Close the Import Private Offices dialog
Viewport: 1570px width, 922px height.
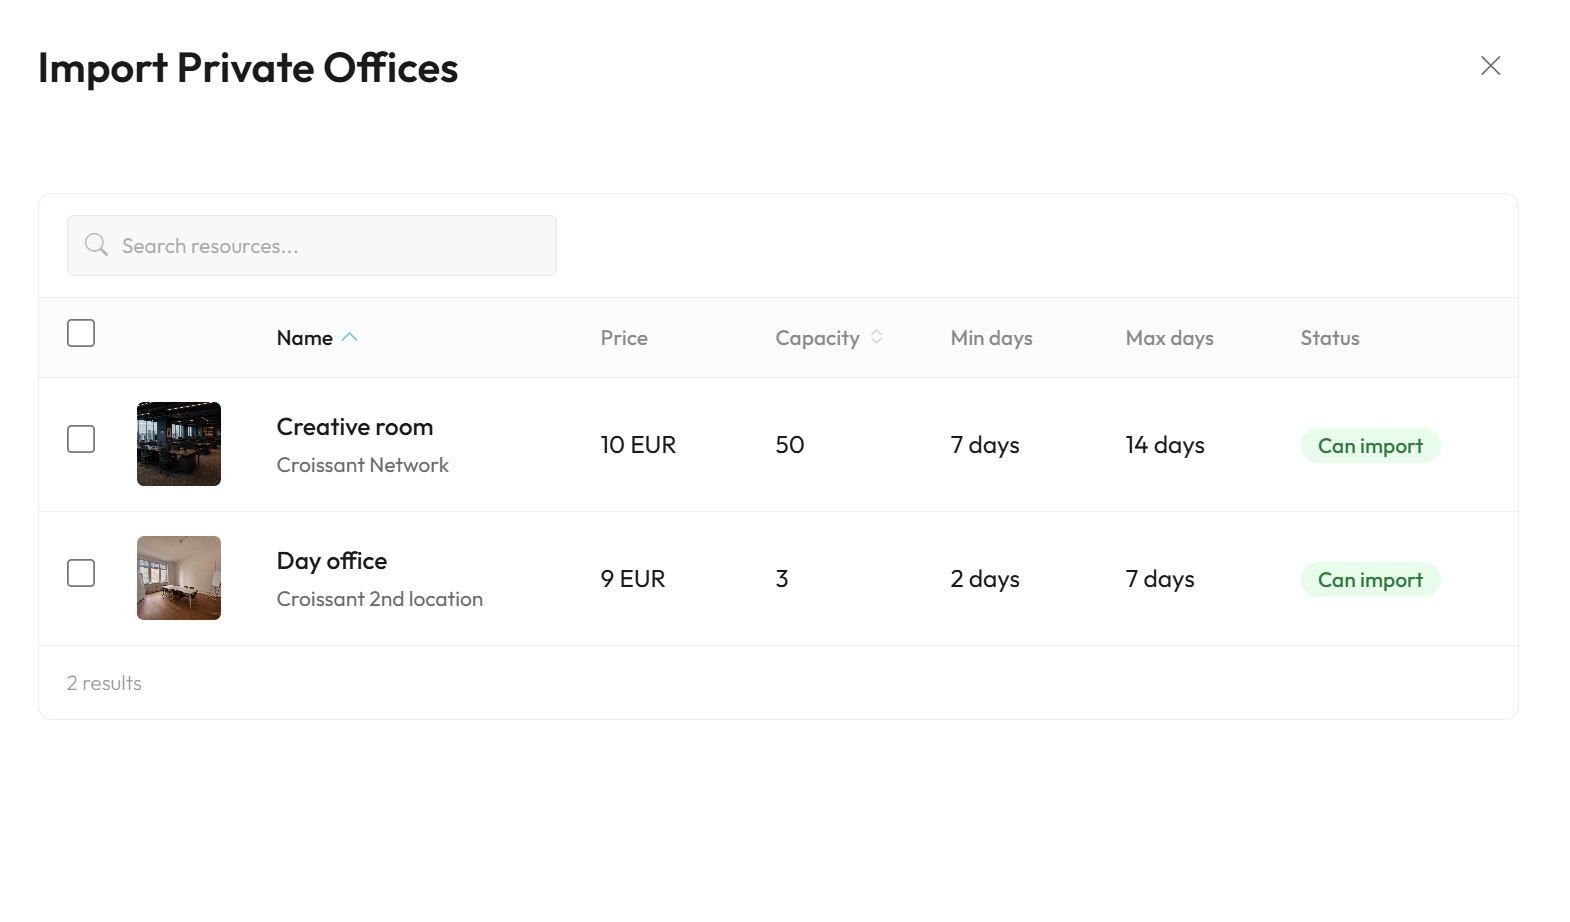point(1490,66)
